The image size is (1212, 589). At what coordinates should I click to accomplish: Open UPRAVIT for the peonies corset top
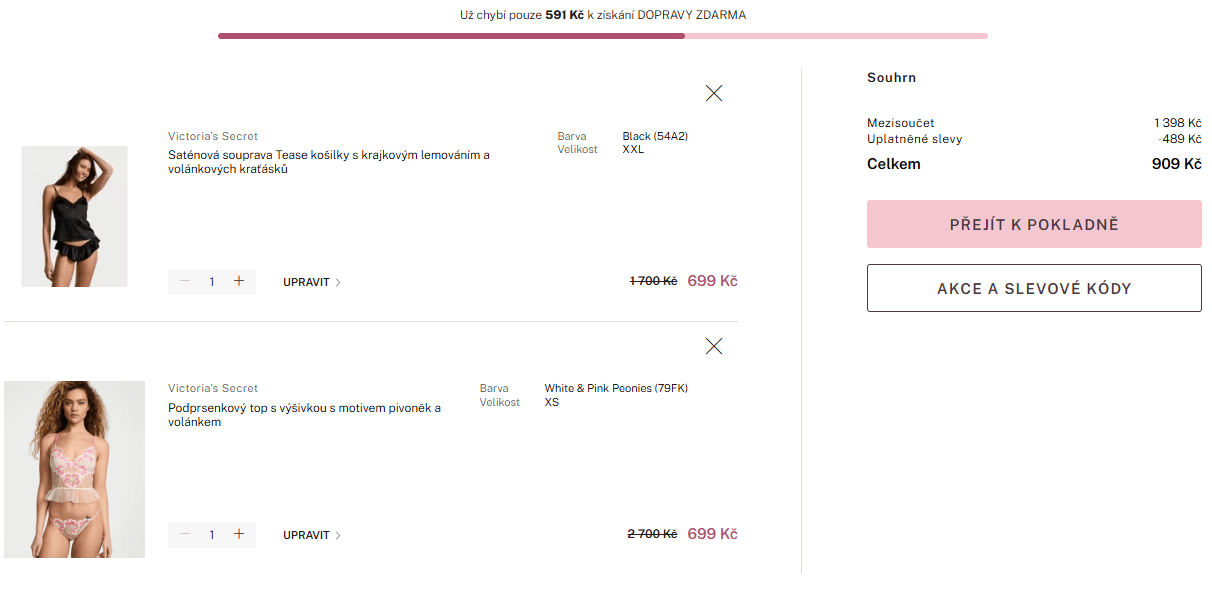[x=312, y=535]
